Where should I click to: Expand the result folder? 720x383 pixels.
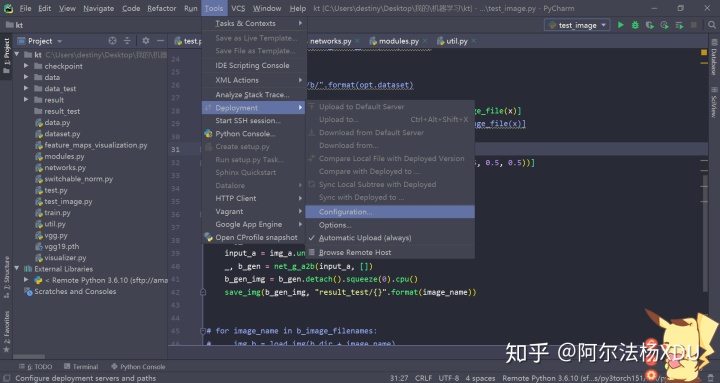(x=26, y=100)
